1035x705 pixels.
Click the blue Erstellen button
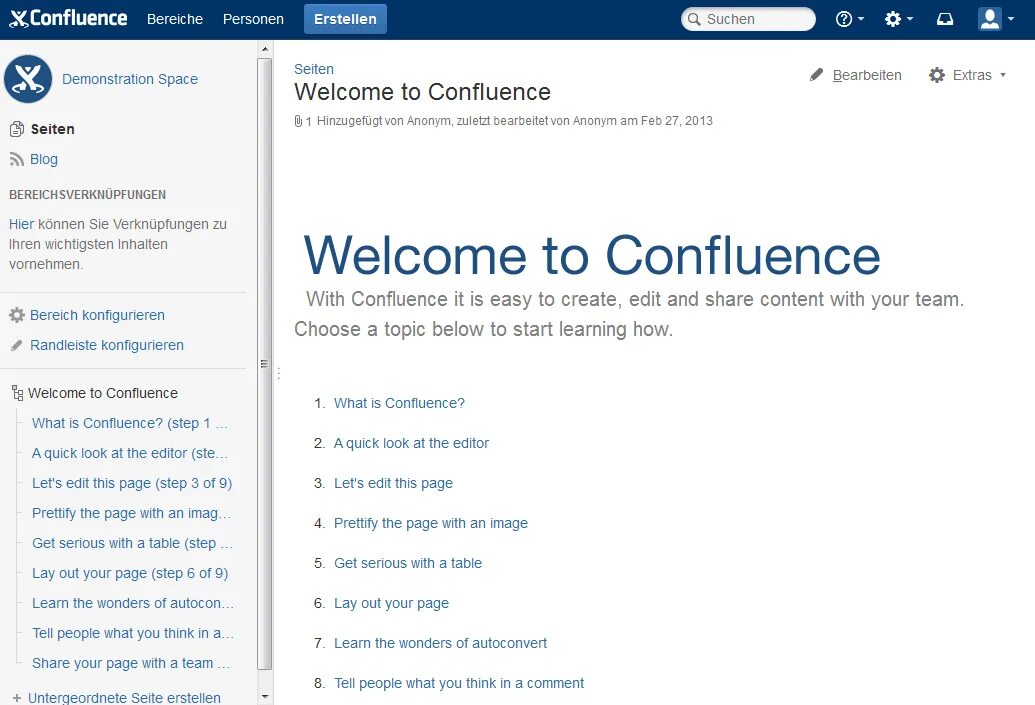point(345,18)
